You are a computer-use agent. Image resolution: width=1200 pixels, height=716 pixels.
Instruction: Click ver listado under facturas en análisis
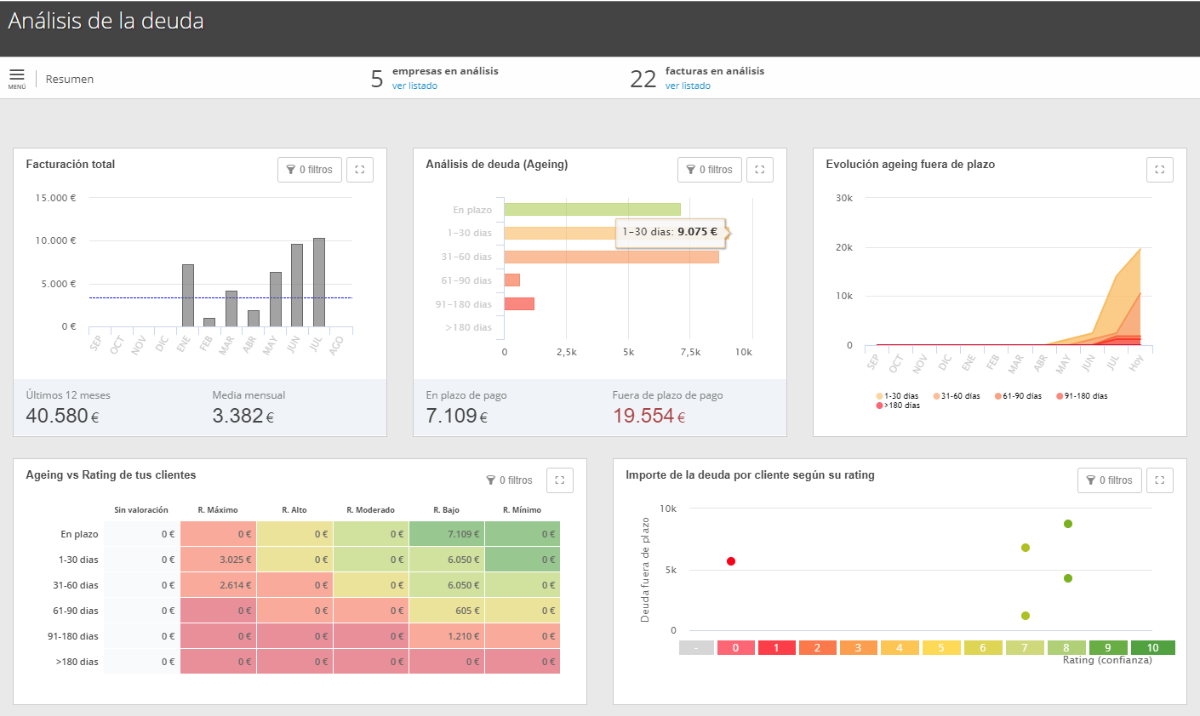(687, 86)
